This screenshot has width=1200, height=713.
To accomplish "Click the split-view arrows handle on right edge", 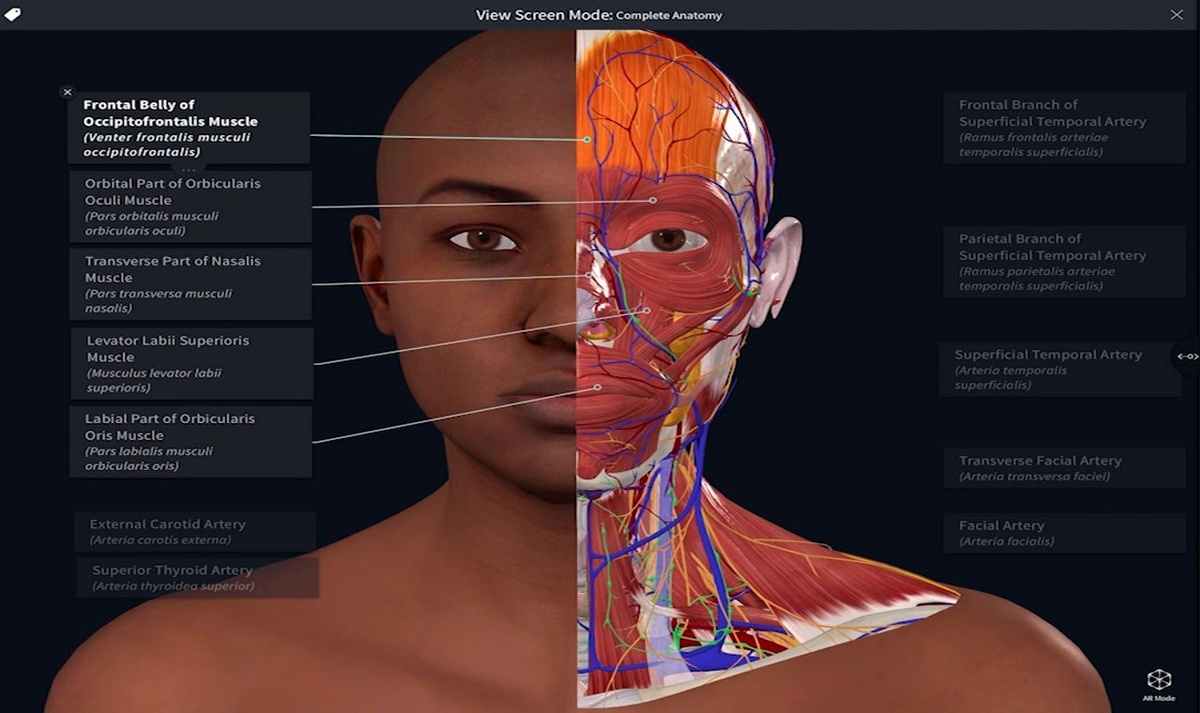I will pyautogui.click(x=1187, y=356).
